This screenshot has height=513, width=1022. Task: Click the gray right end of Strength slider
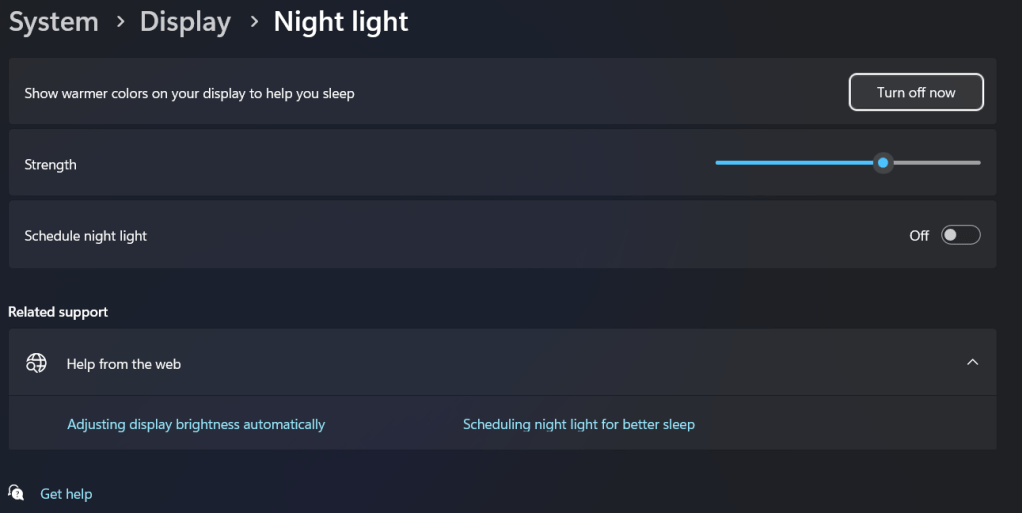click(950, 162)
